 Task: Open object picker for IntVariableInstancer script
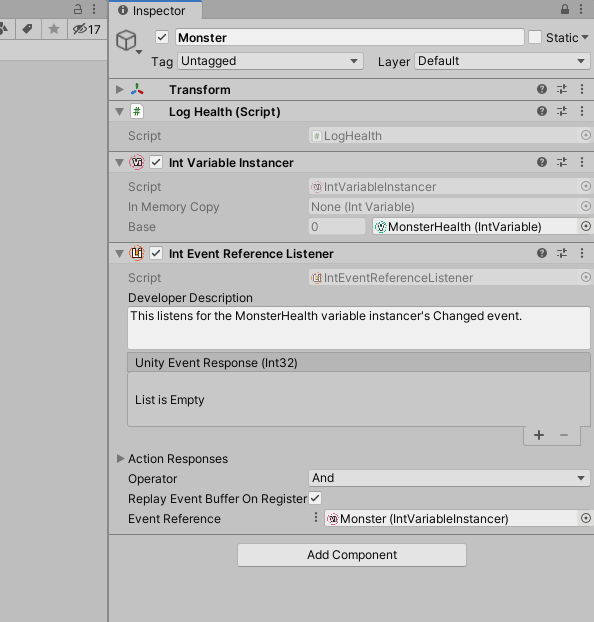pyautogui.click(x=586, y=186)
